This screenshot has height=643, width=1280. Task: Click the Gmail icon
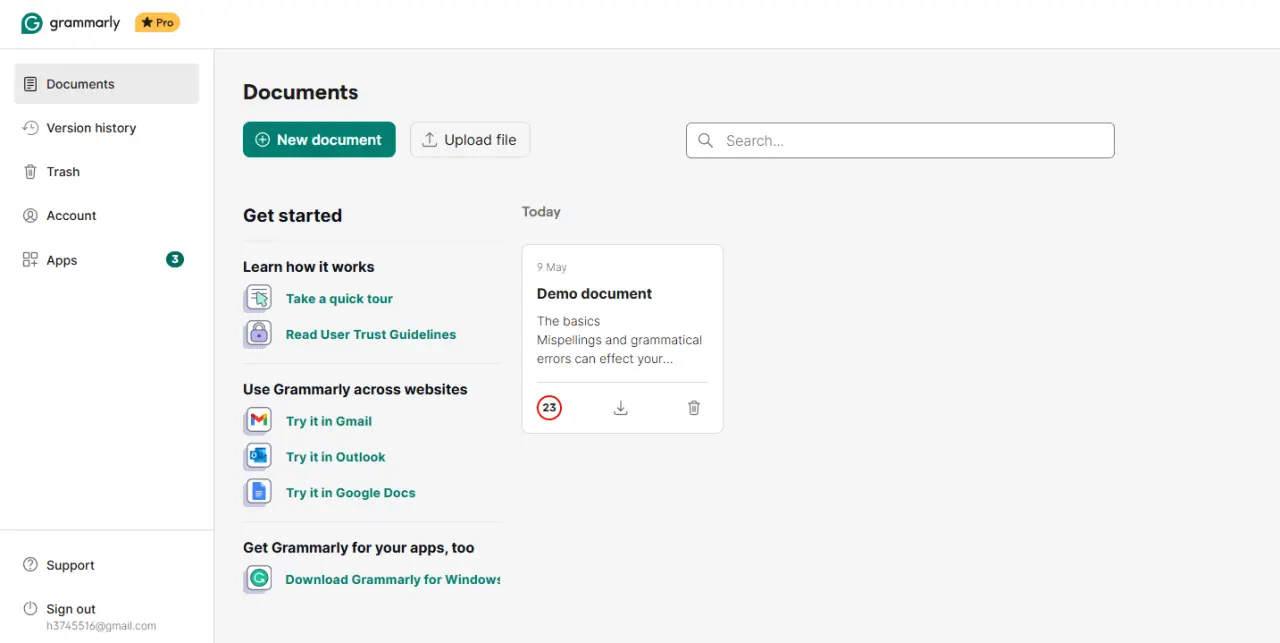259,421
